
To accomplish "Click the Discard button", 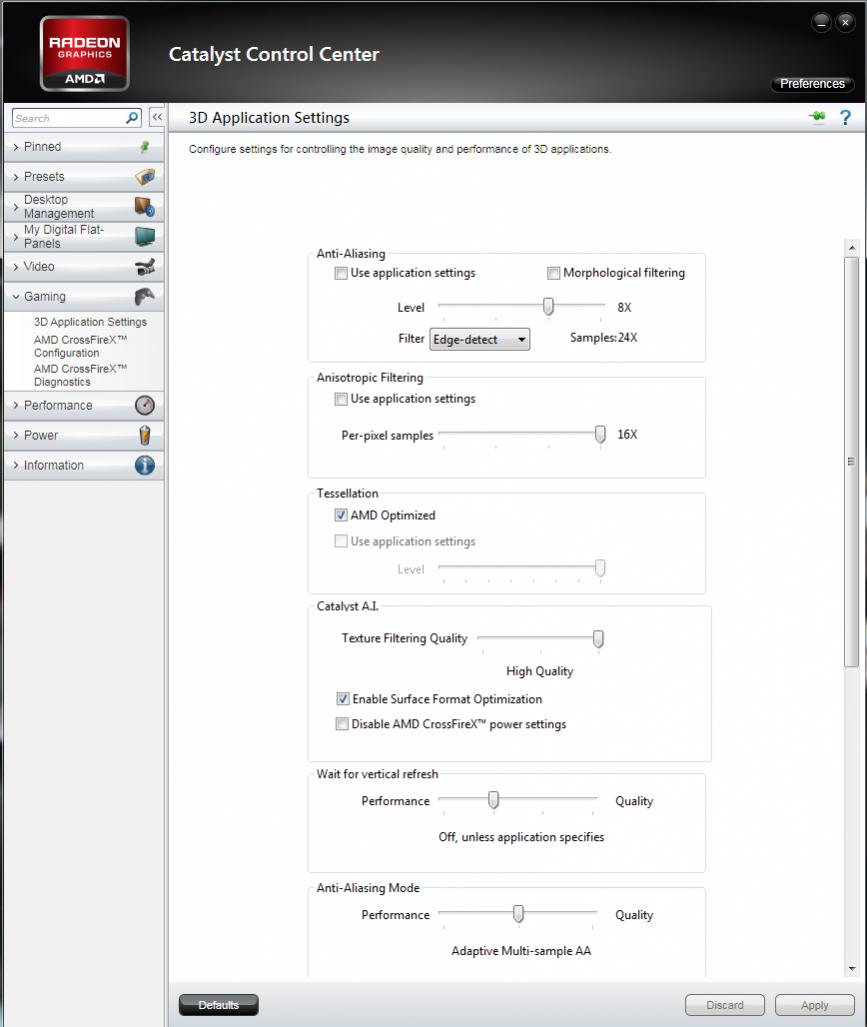I will tap(725, 1005).
